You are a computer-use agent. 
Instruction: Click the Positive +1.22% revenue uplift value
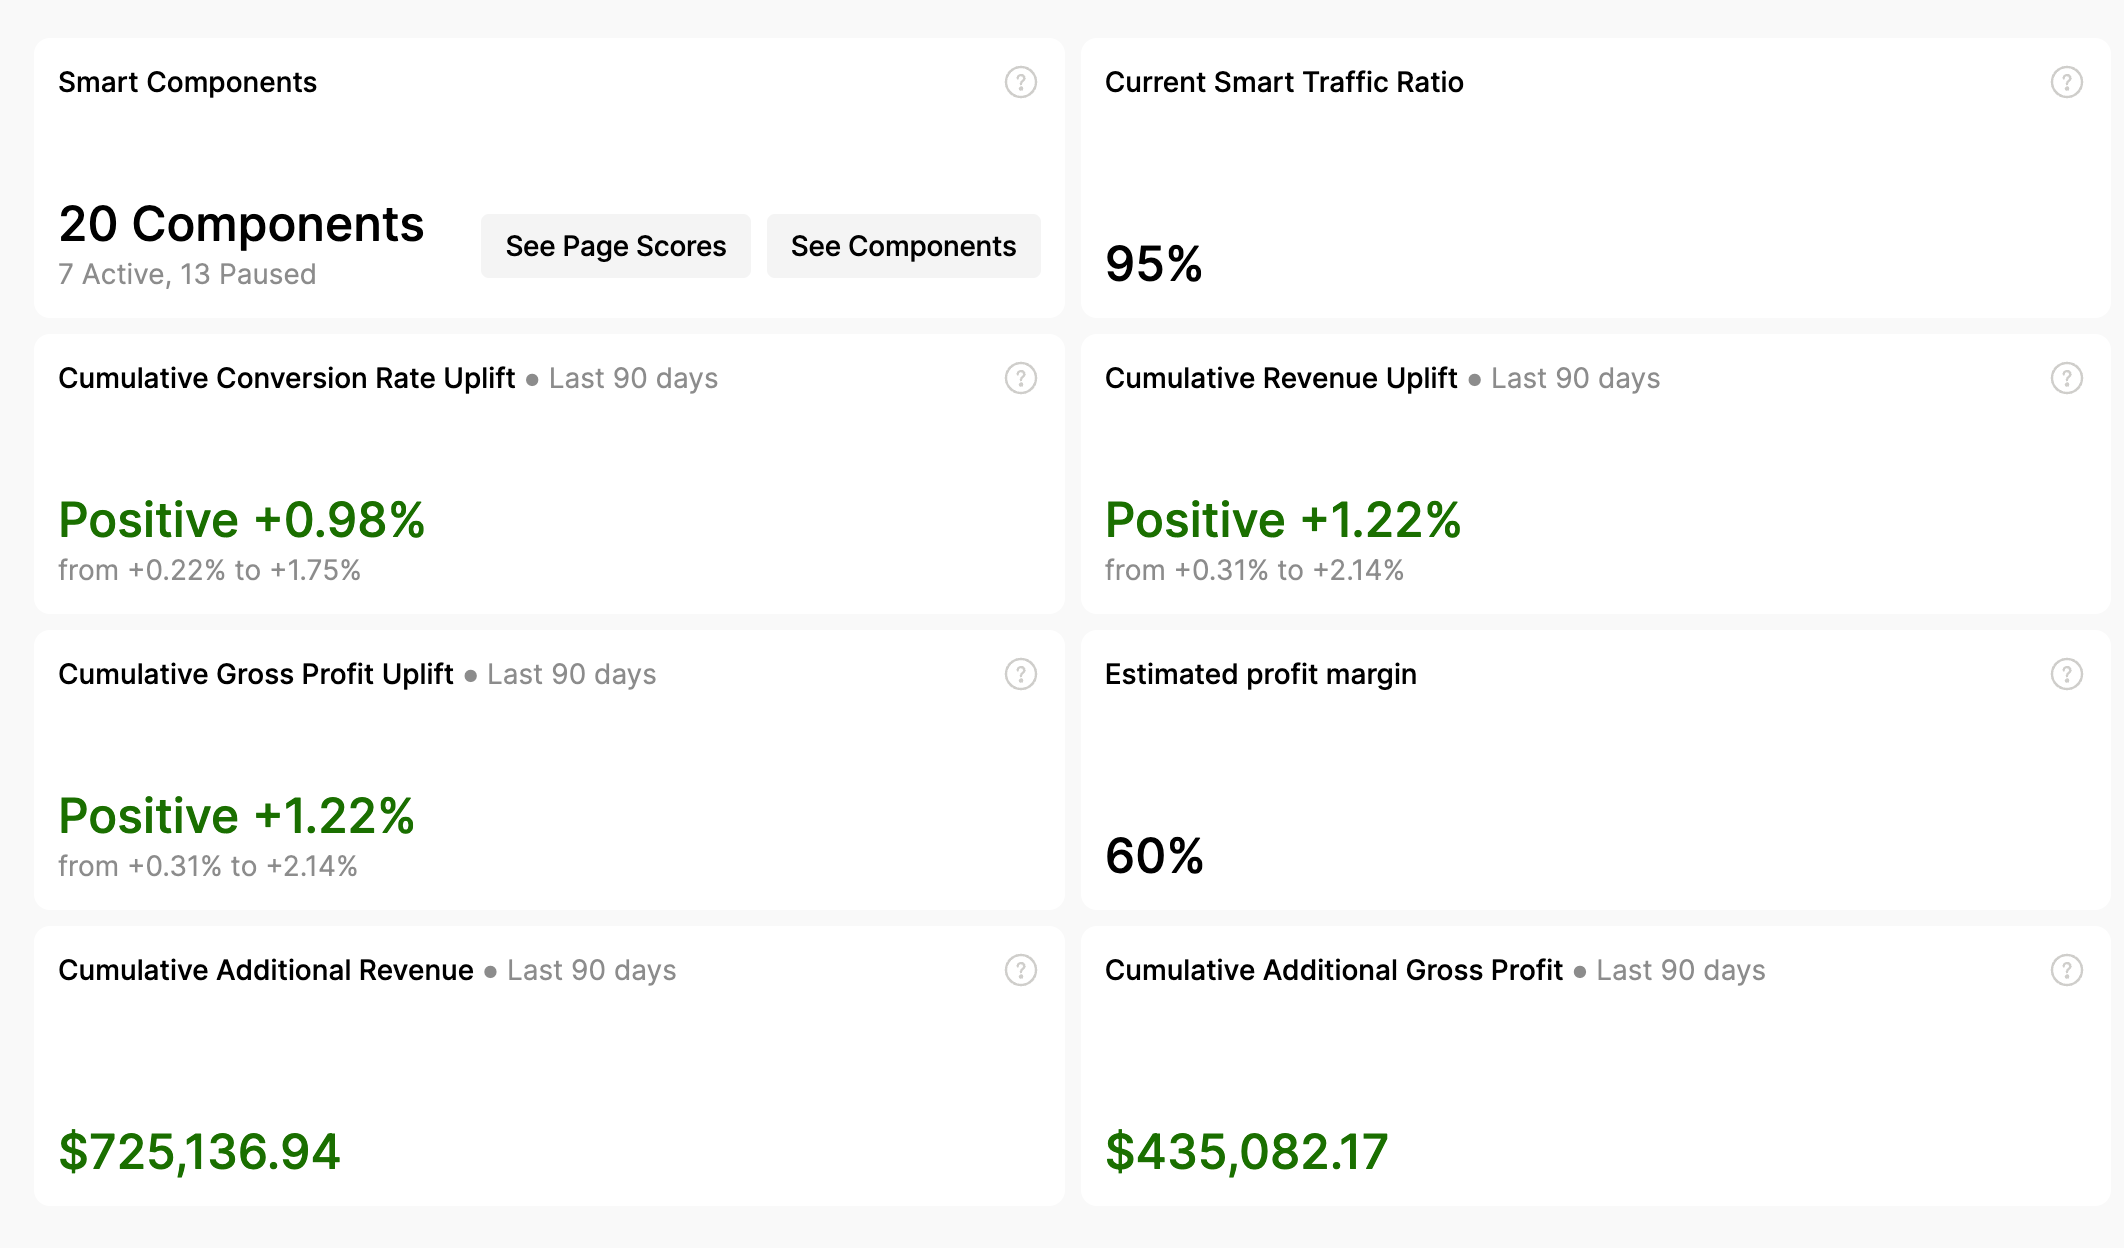[1283, 520]
